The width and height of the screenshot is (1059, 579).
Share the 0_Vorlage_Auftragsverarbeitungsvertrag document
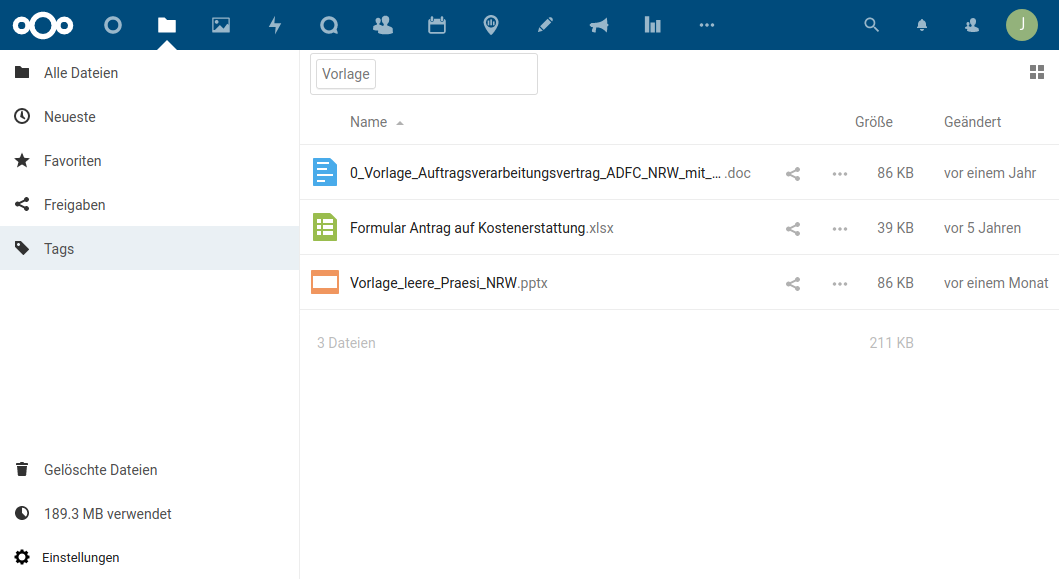point(793,173)
